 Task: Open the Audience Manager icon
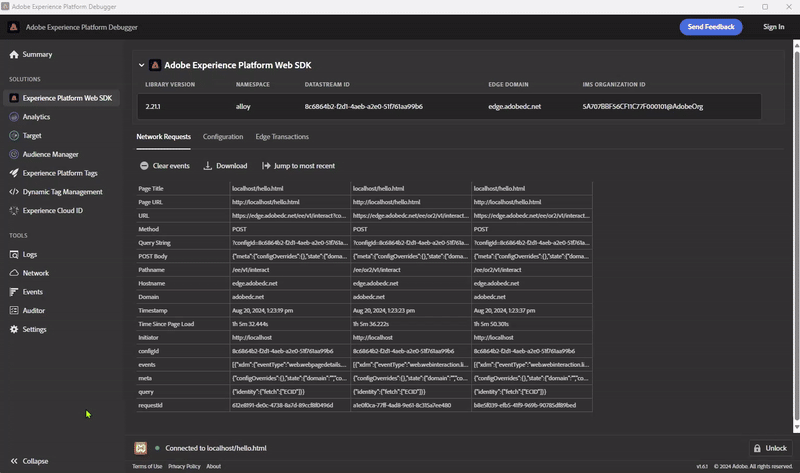click(x=14, y=154)
